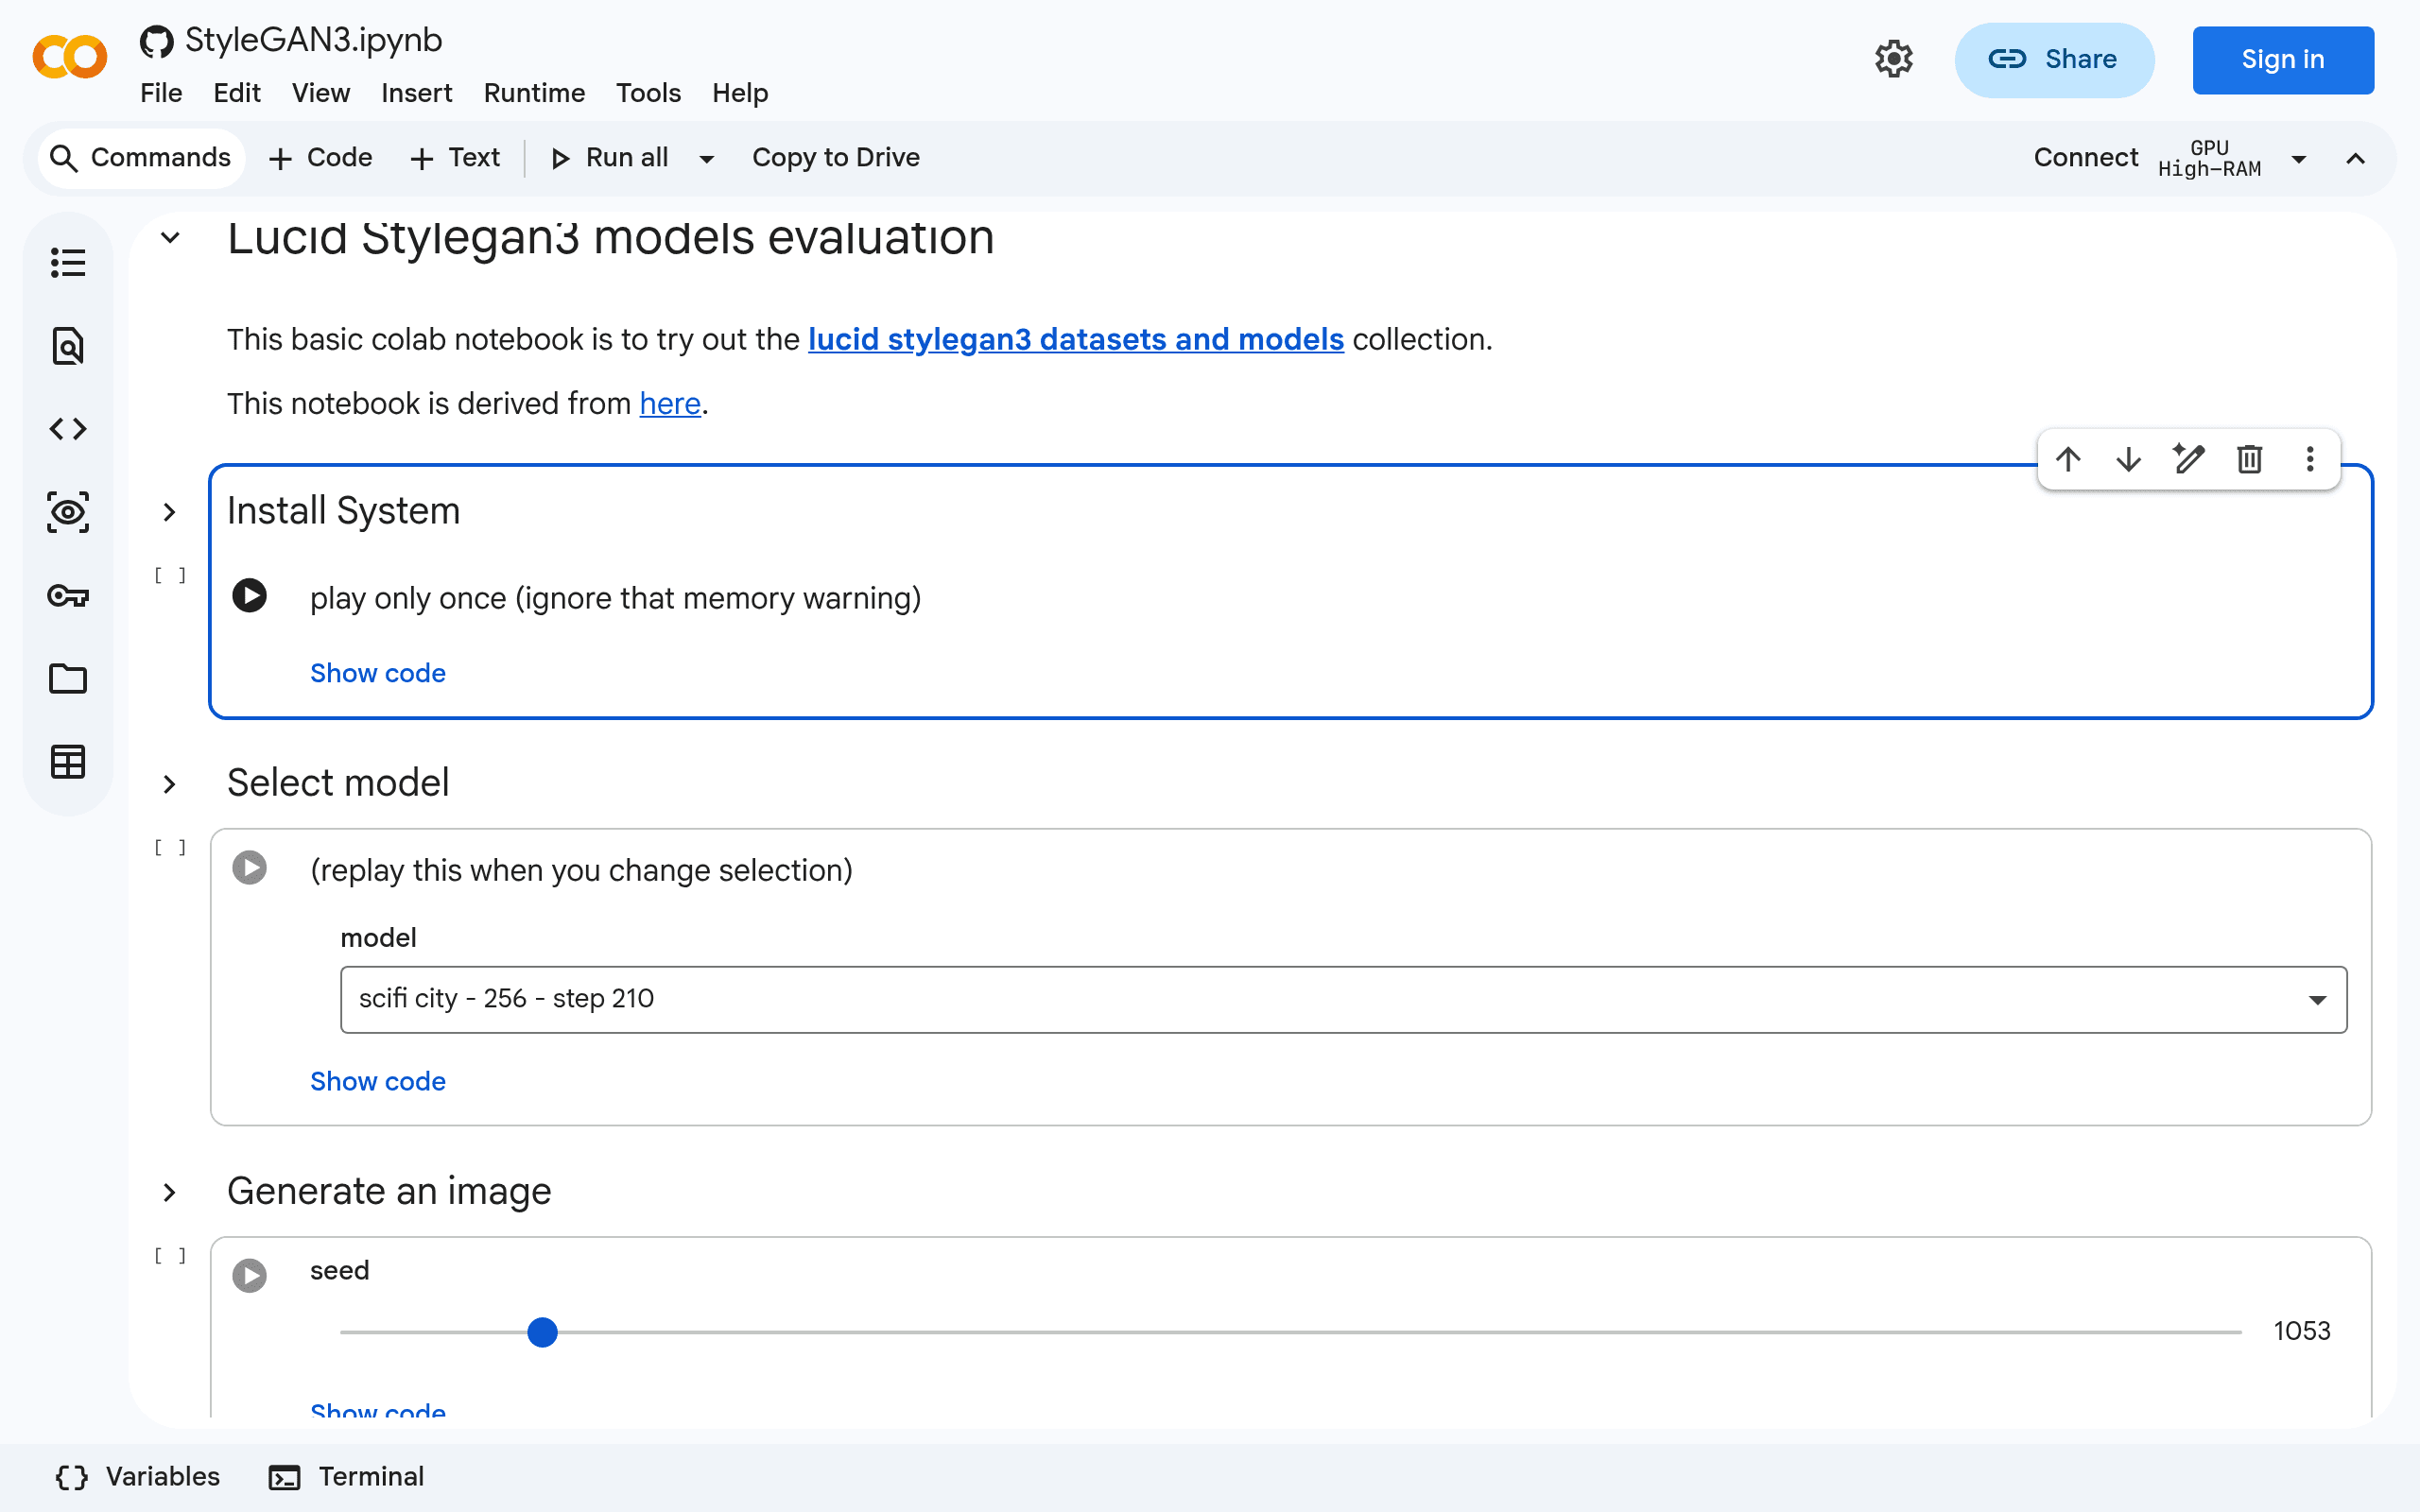Image resolution: width=2420 pixels, height=1512 pixels.
Task: Run the Install System cell play button
Action: click(250, 596)
